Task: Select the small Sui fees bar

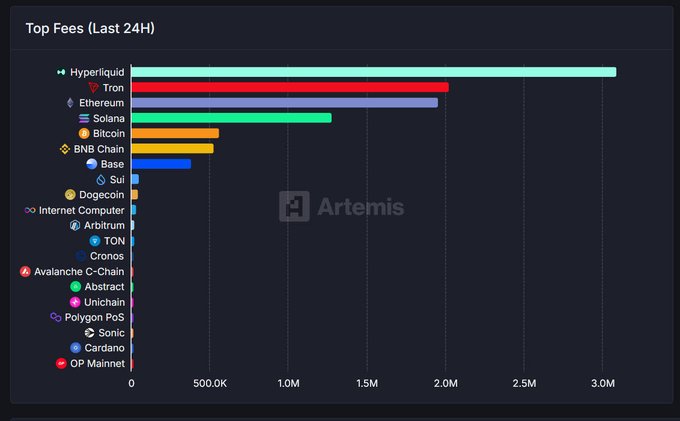Action: 135,179
